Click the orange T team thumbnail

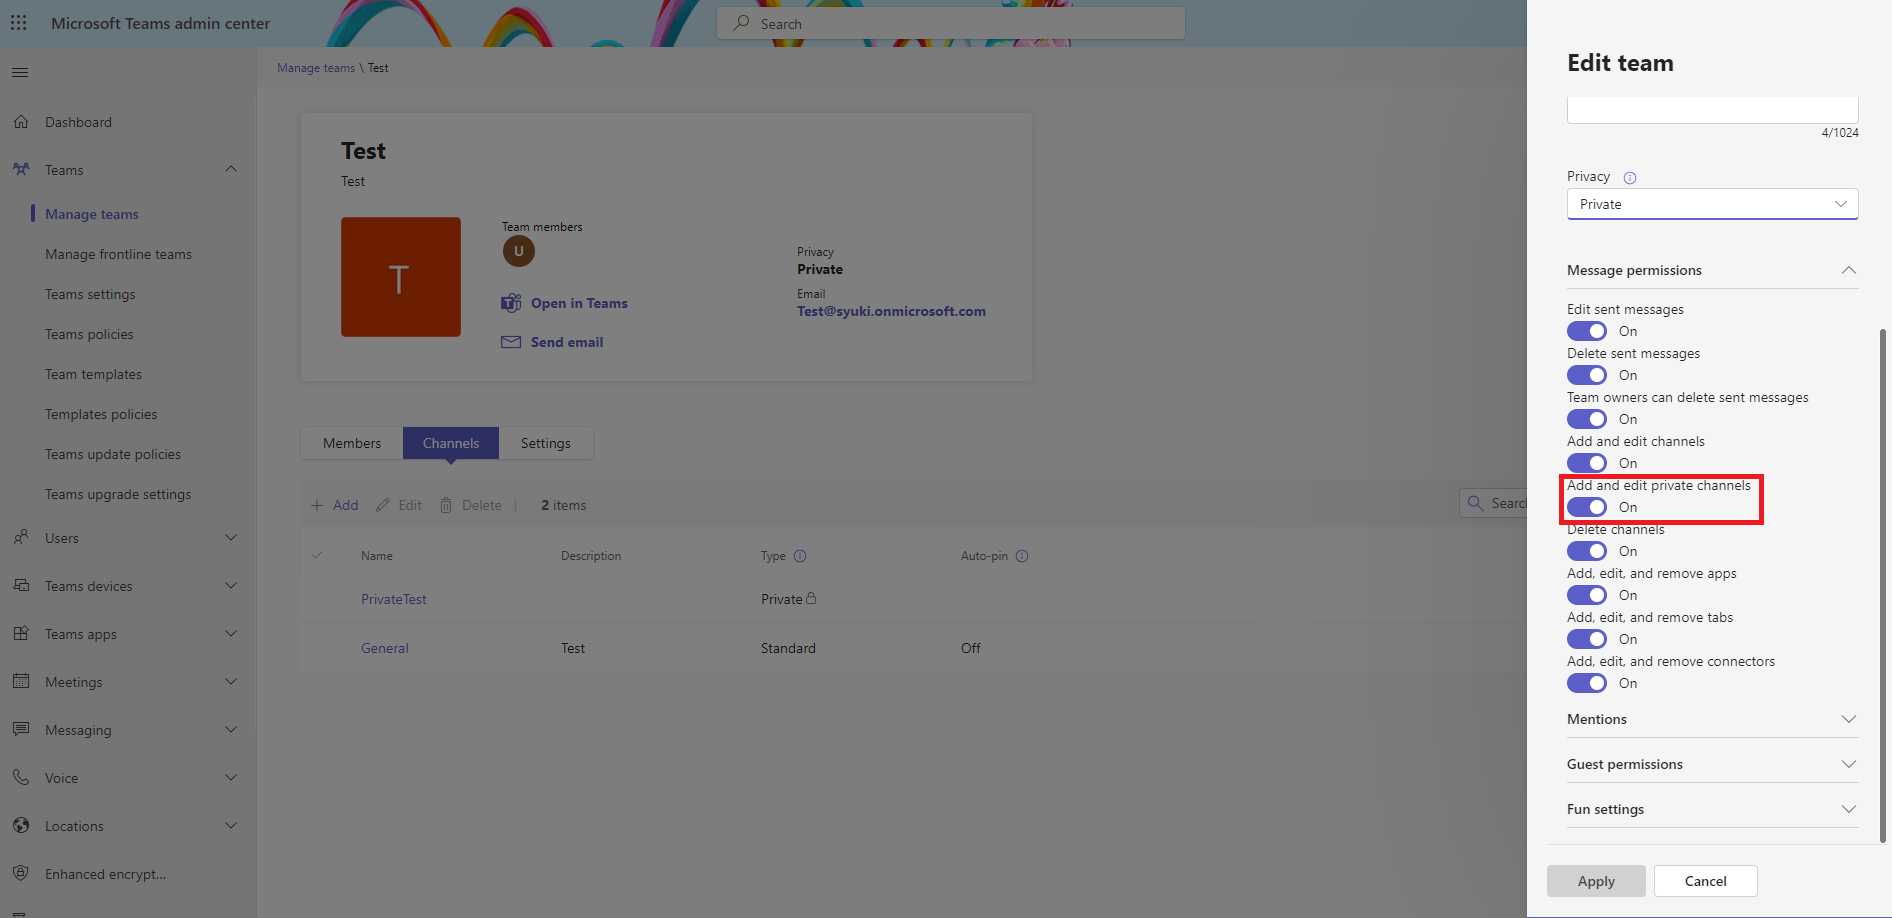coord(401,277)
